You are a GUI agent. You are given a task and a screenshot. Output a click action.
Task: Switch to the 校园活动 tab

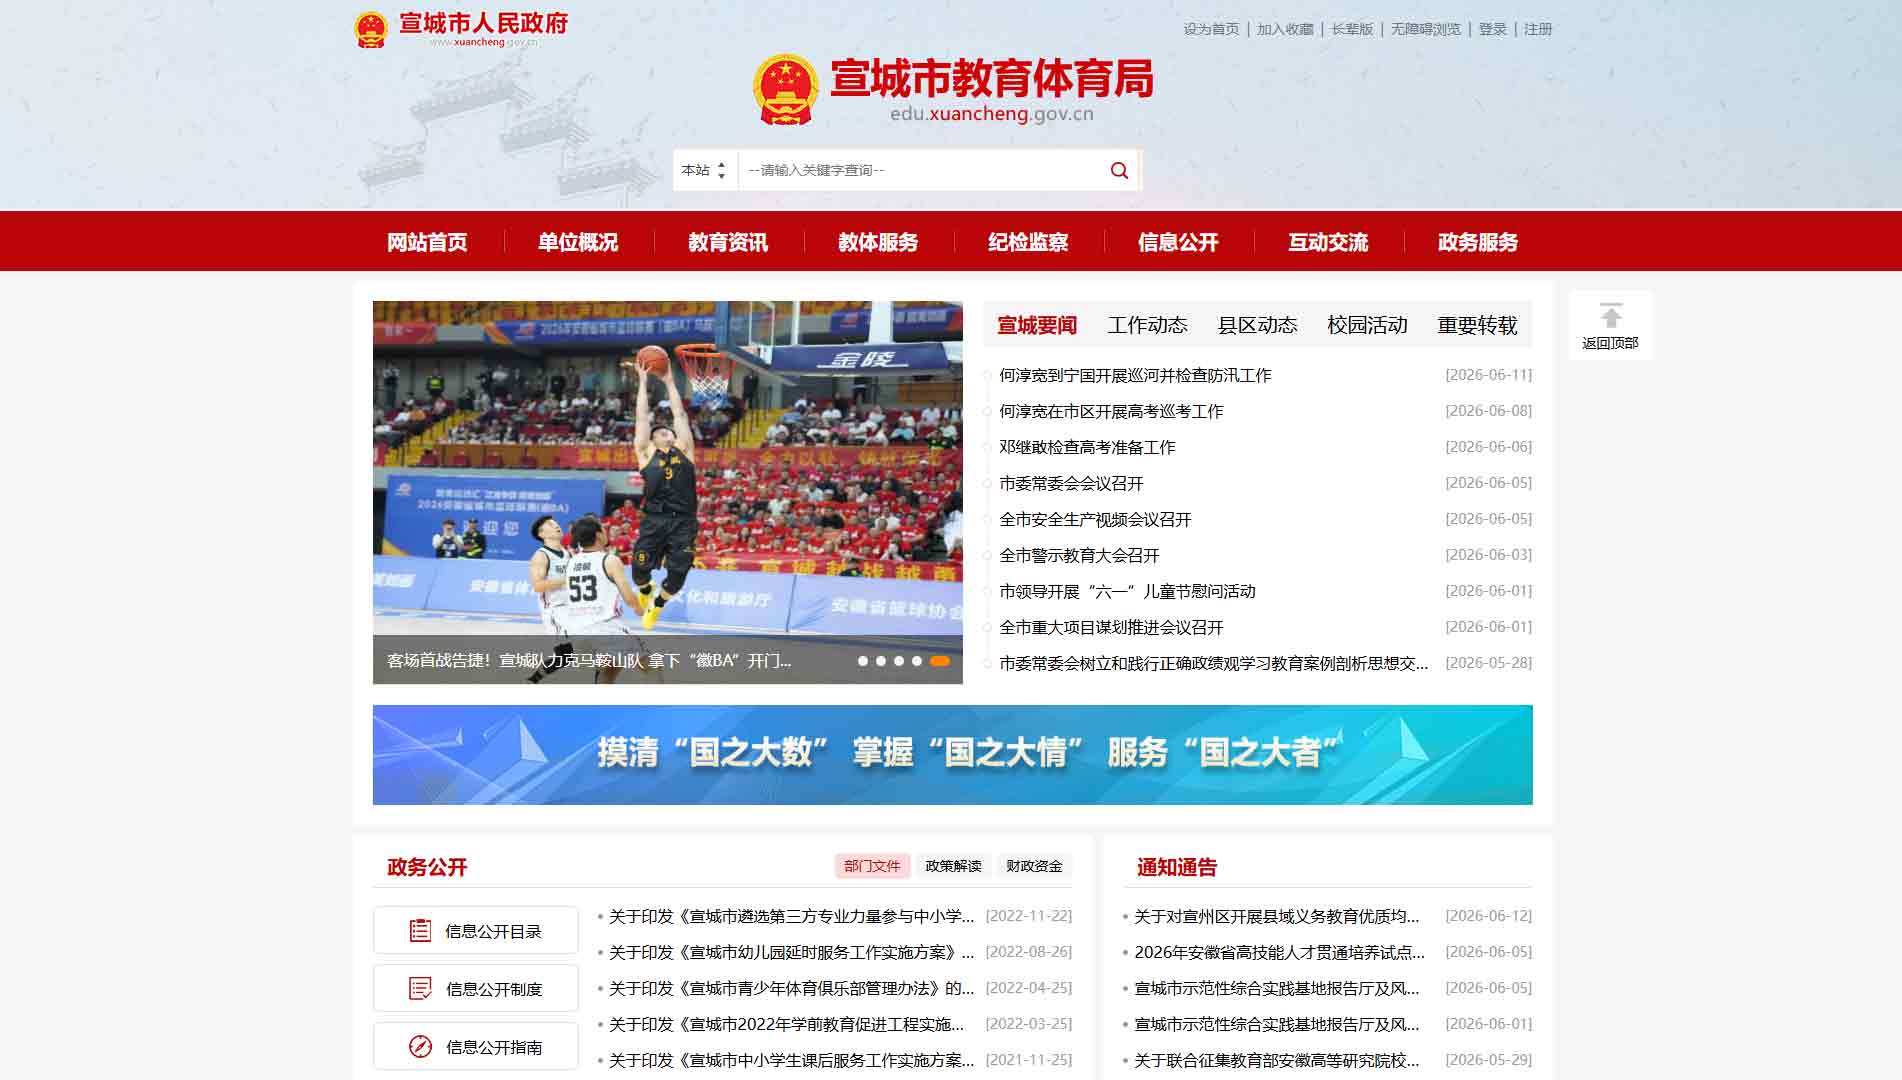1367,325
